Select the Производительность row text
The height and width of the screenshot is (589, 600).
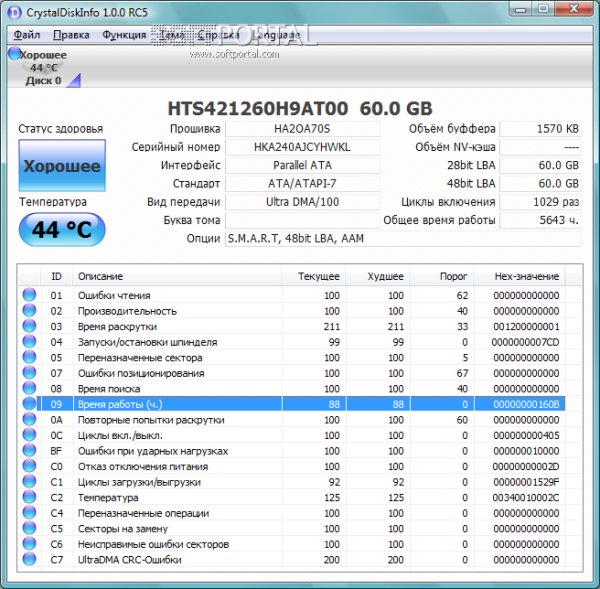coord(127,311)
